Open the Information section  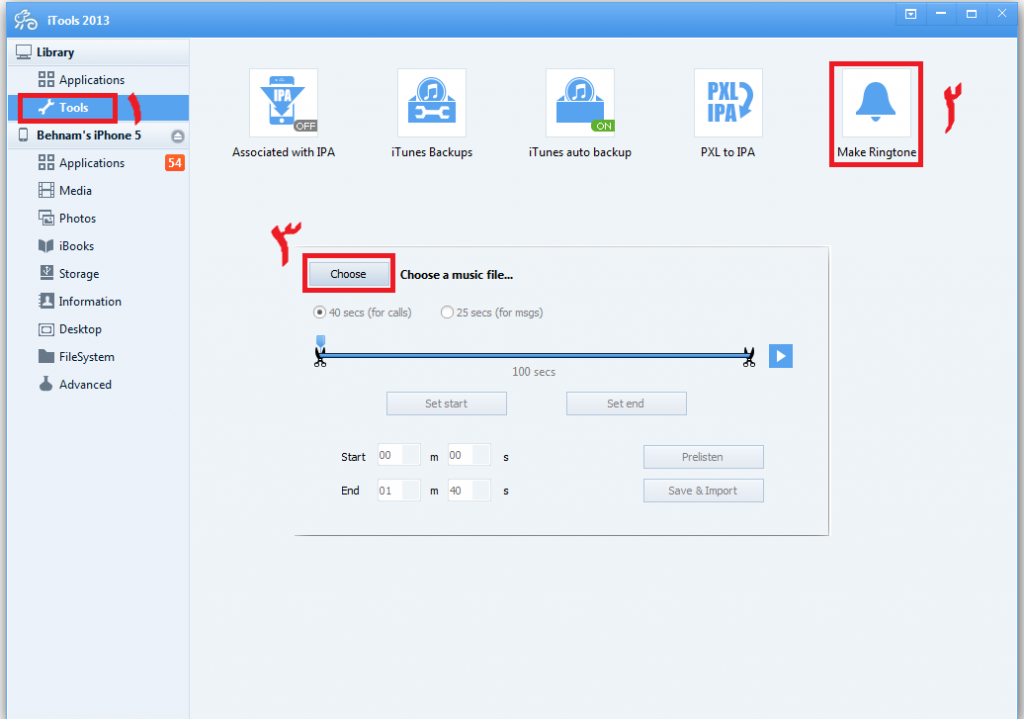99,301
